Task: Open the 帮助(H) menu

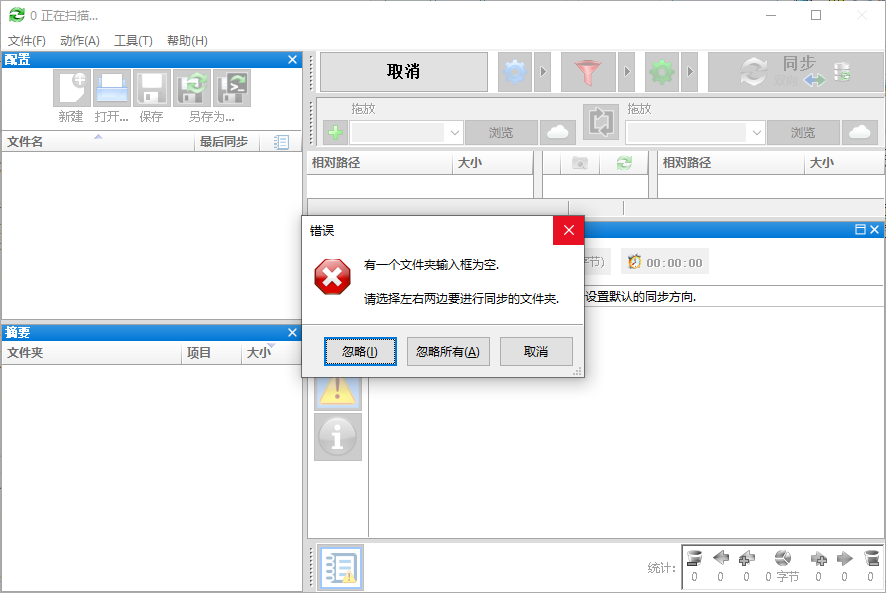Action: [187, 41]
